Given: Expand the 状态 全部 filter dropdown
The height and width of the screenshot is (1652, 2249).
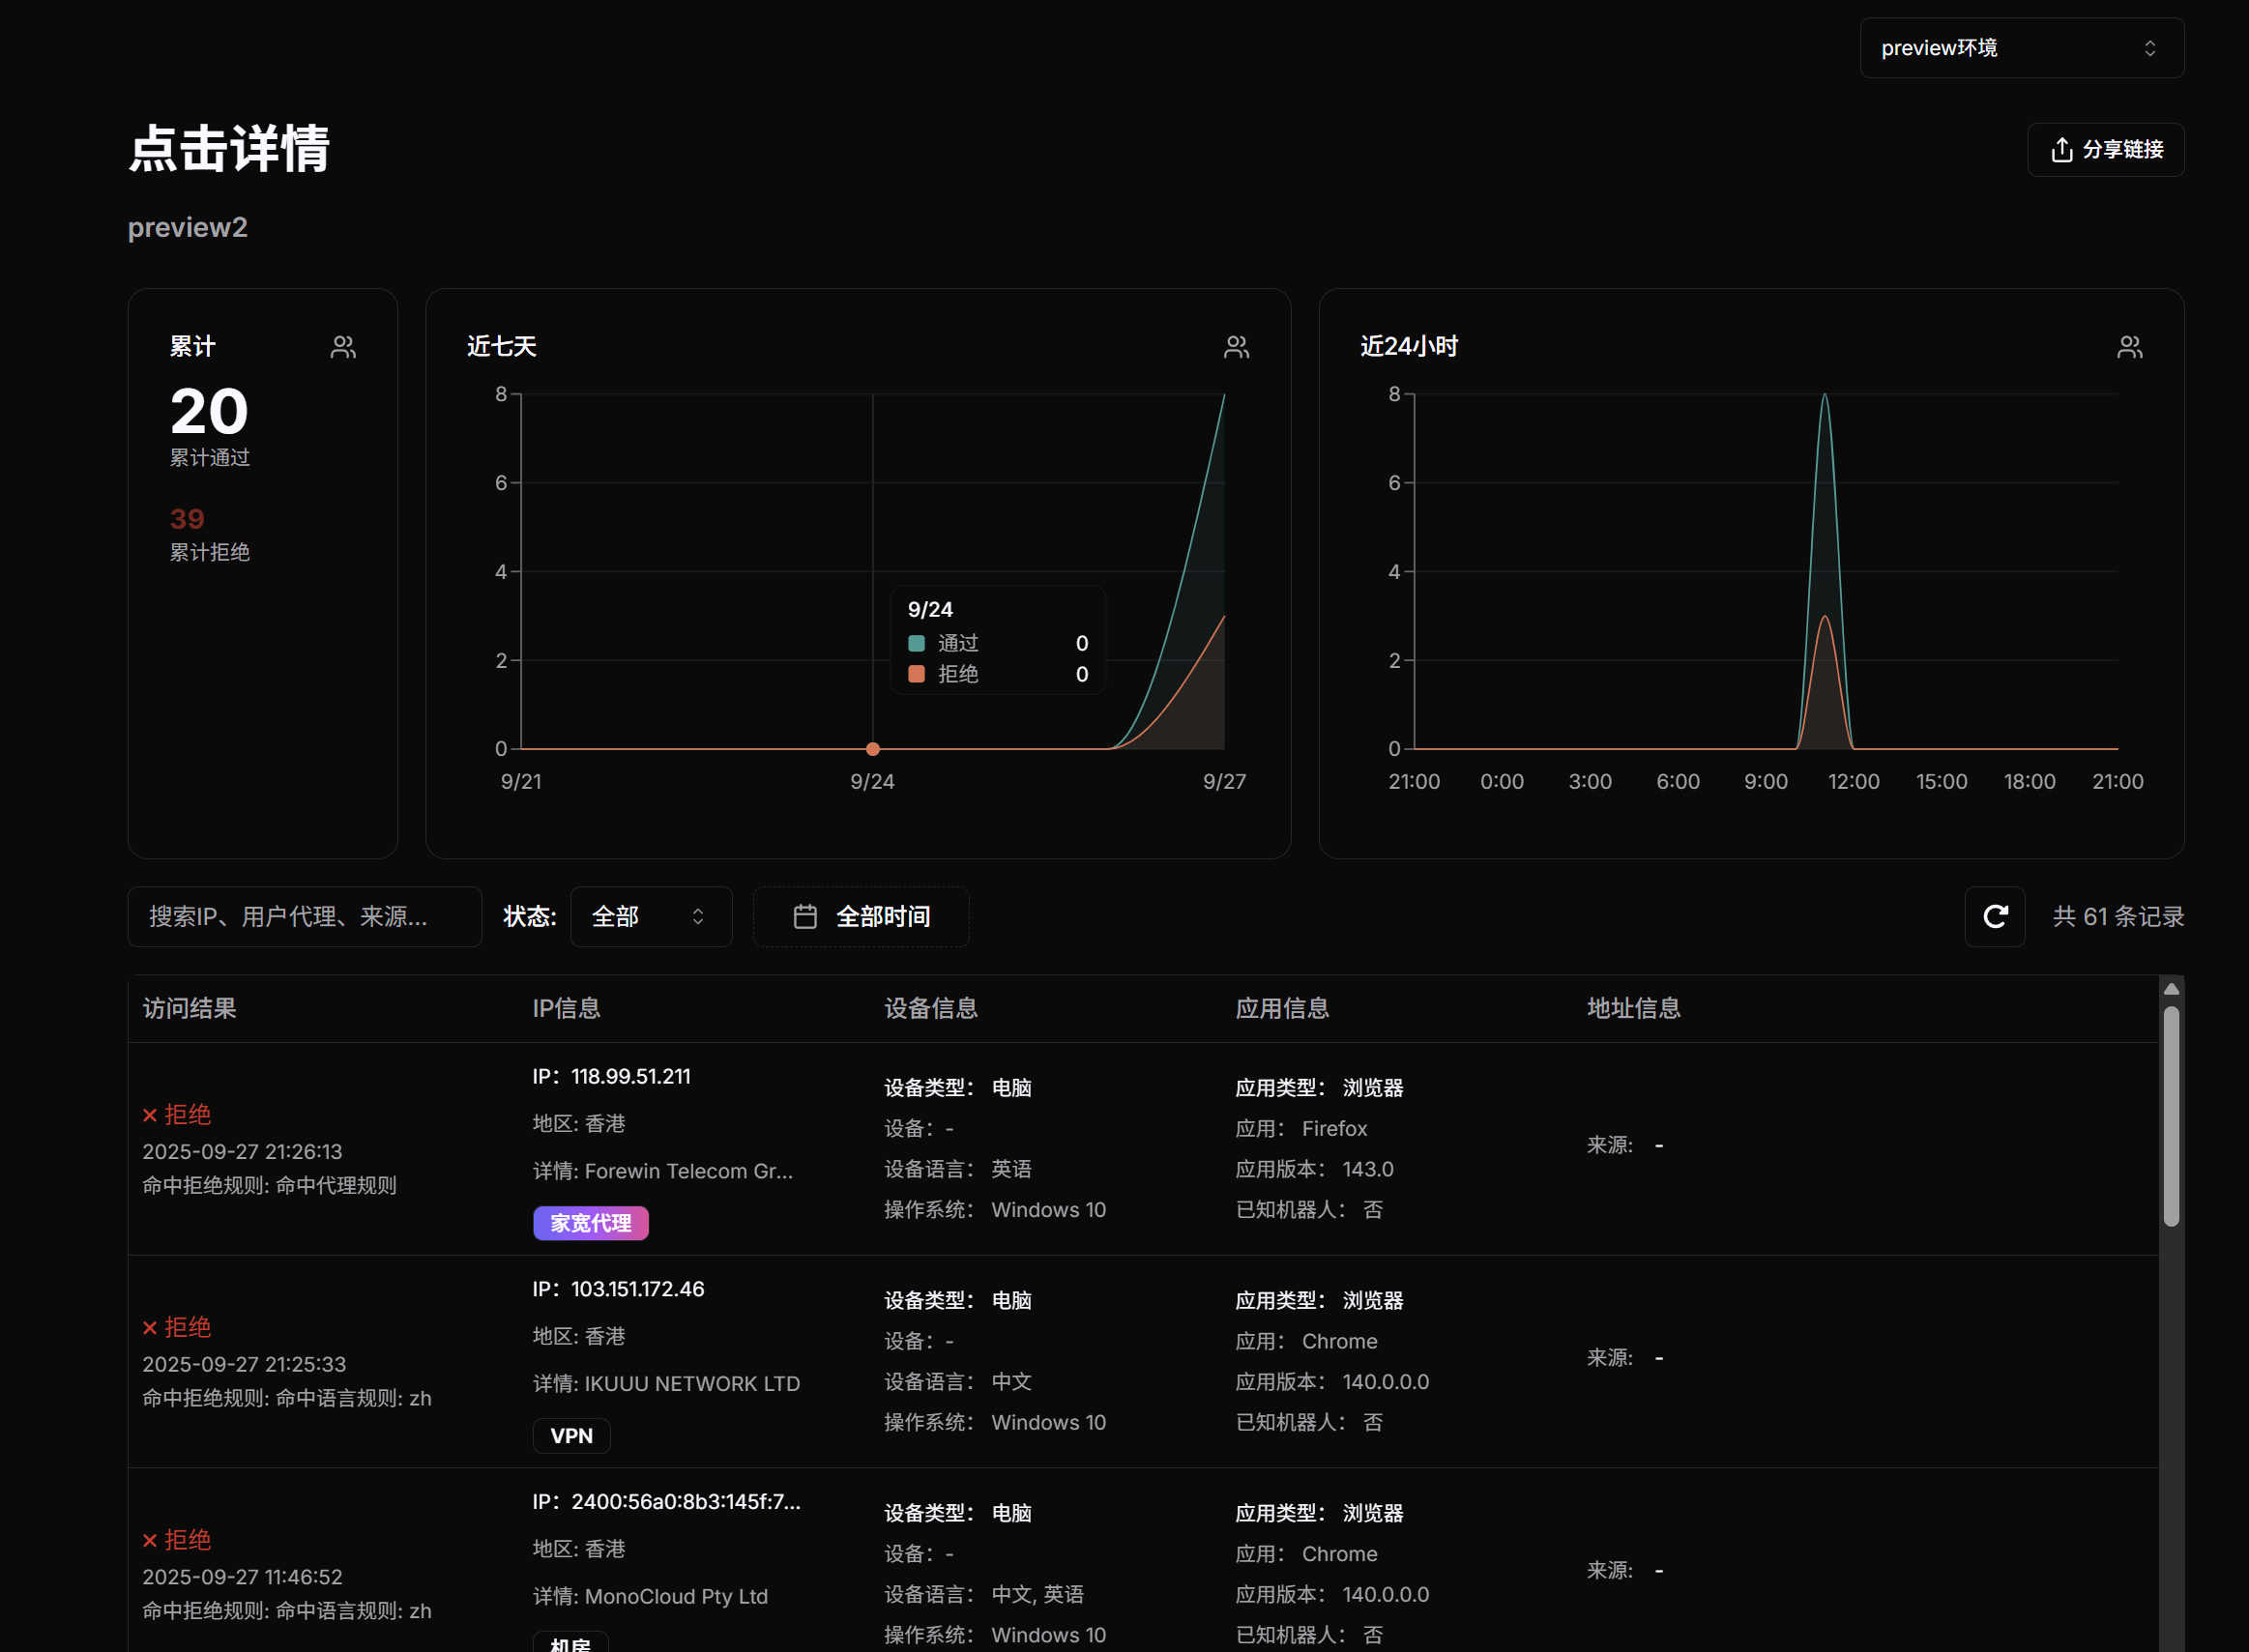Looking at the screenshot, I should point(650,916).
